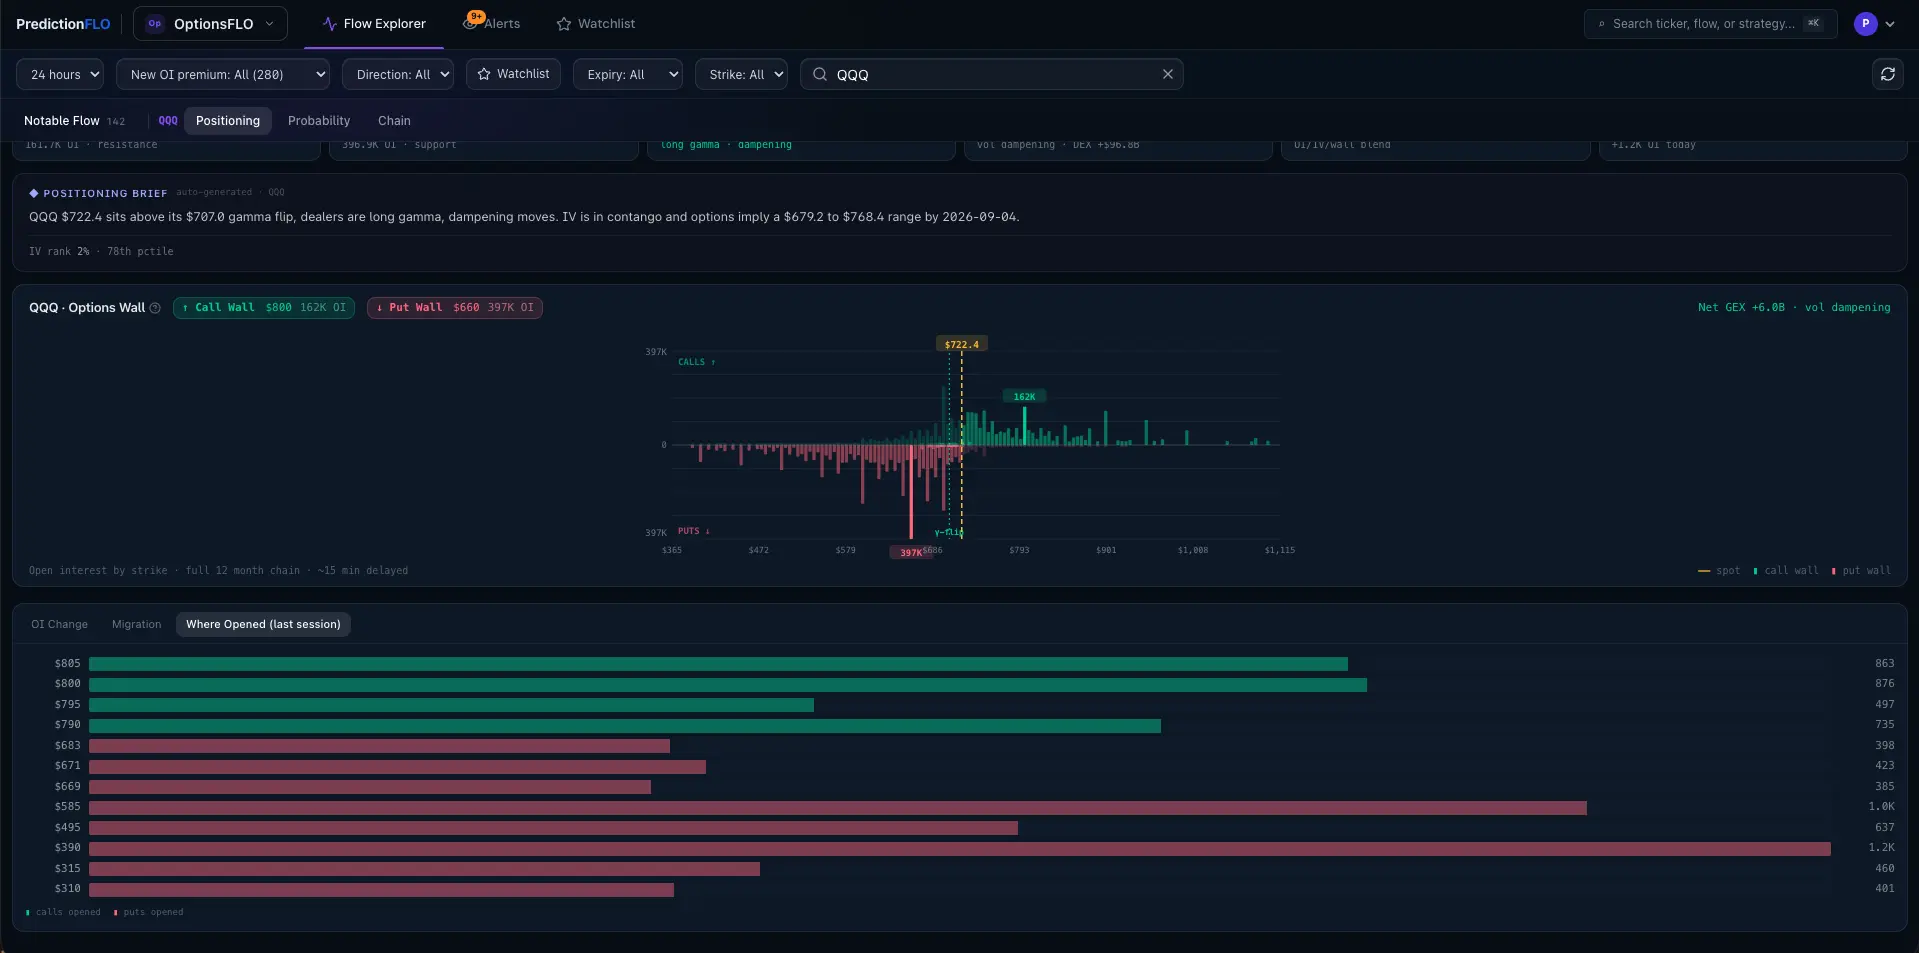This screenshot has height=953, width=1919.
Task: Click the Options Wall help info icon
Action: tap(155, 308)
